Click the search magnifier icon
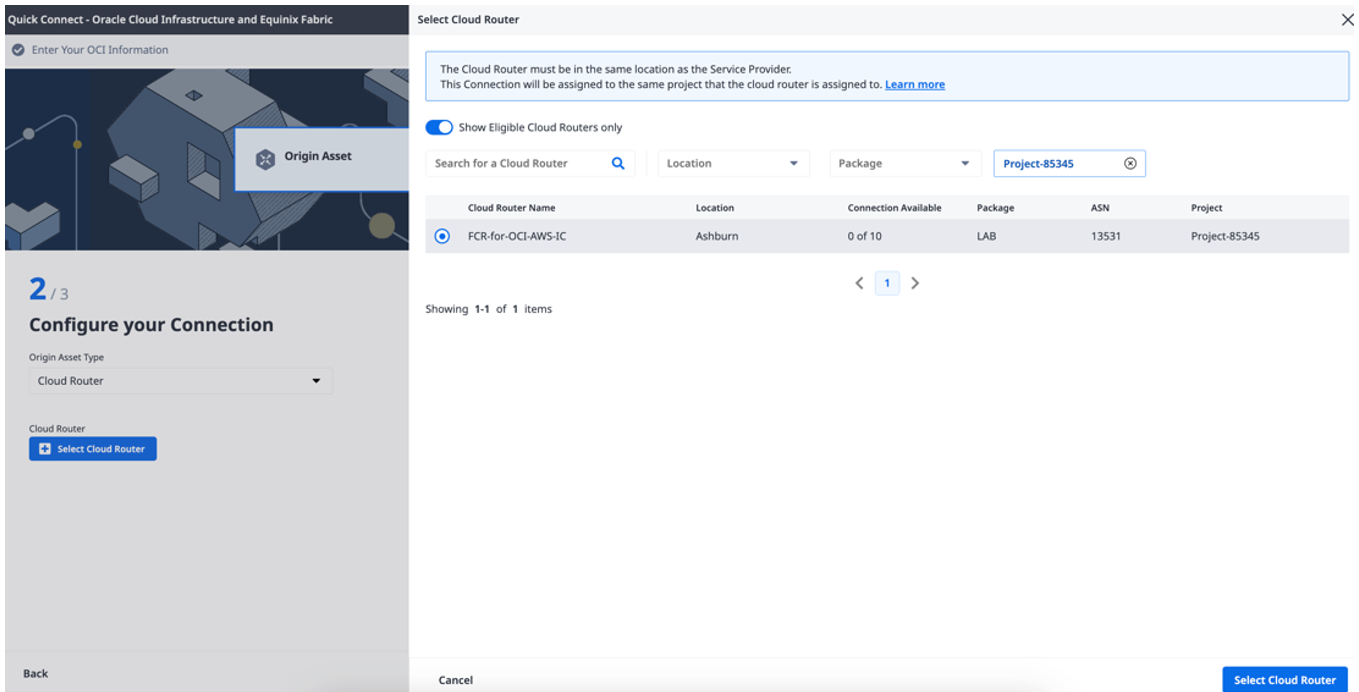Screen dimensions: 1359x692 tap(617, 164)
